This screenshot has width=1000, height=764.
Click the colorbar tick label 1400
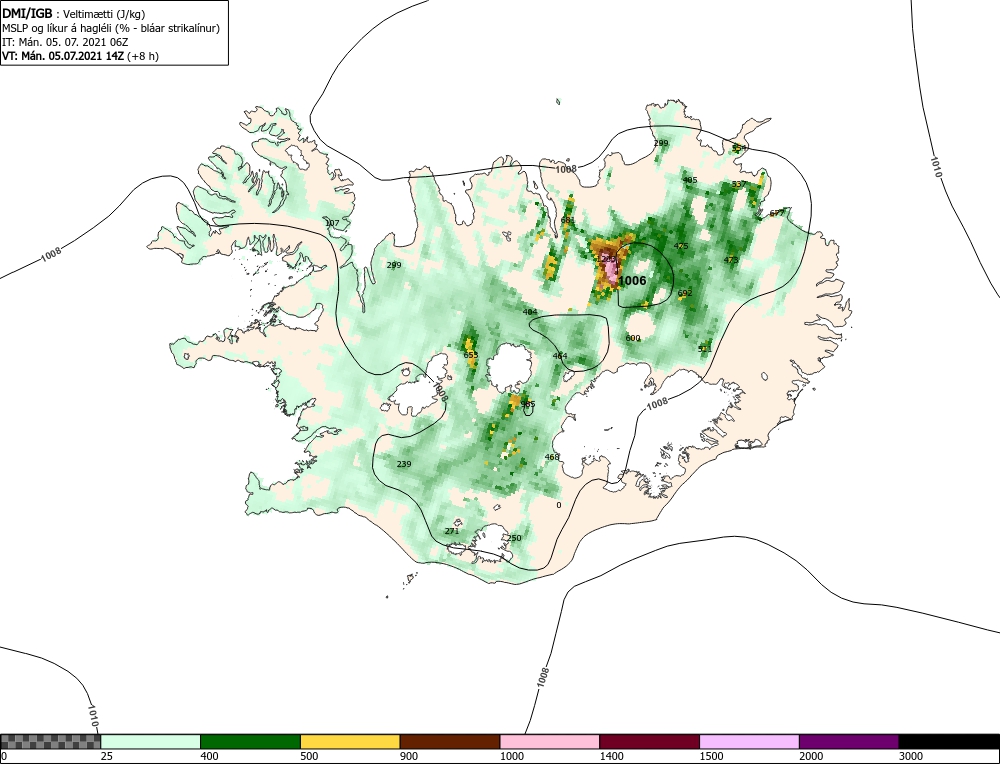(611, 756)
